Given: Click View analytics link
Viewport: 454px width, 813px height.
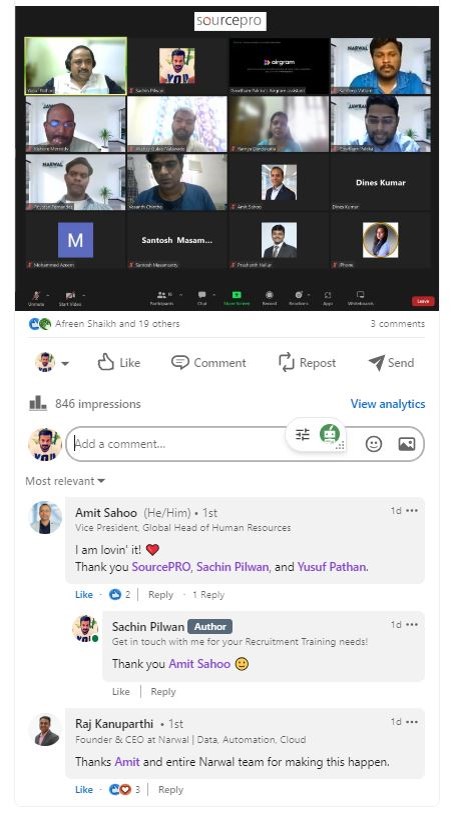Looking at the screenshot, I should click(388, 404).
